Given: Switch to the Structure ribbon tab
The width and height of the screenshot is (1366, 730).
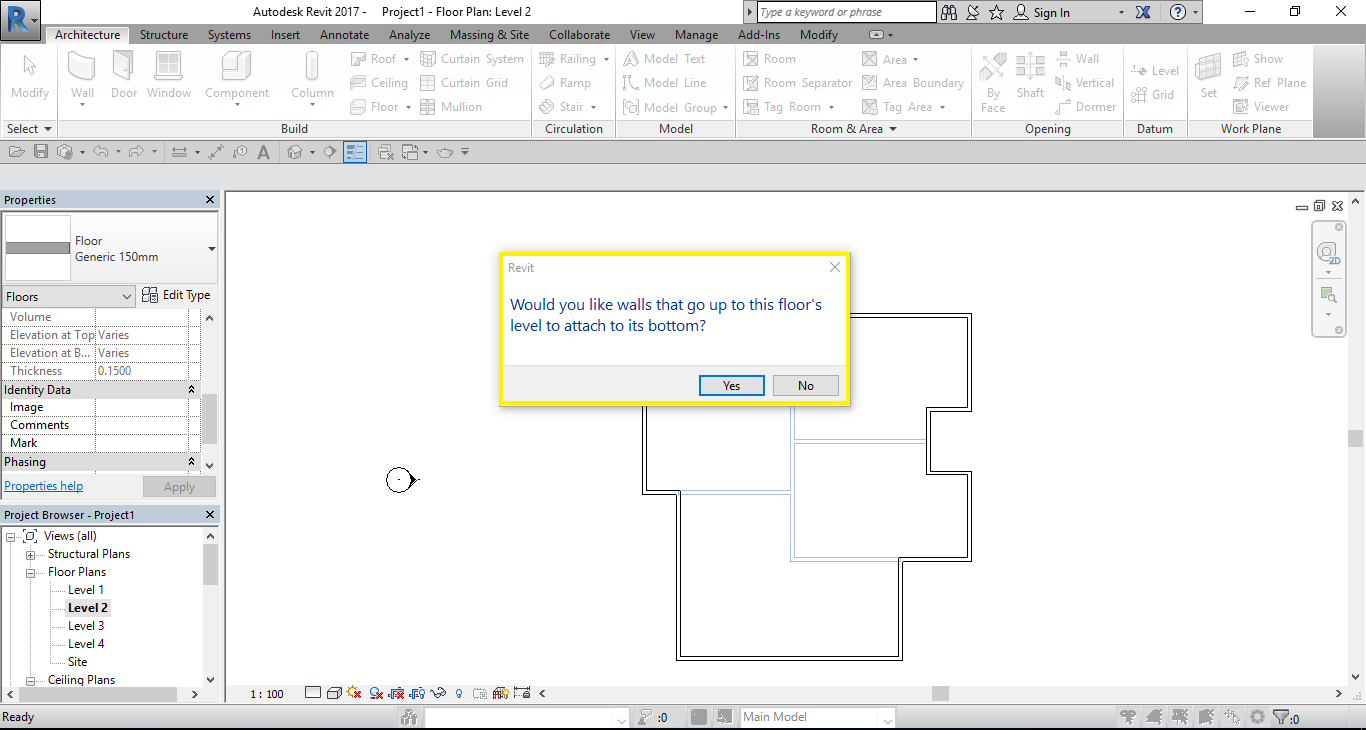Looking at the screenshot, I should click(x=164, y=35).
